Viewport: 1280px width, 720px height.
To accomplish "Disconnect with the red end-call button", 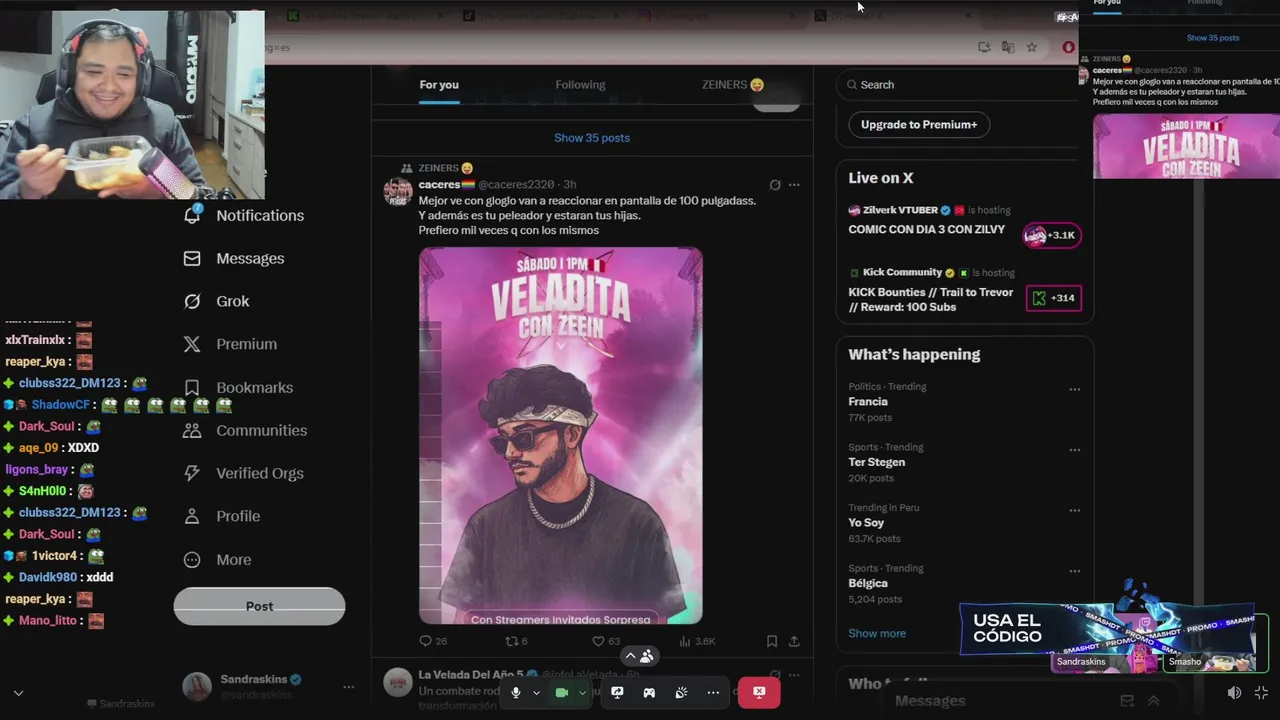I will [x=759, y=692].
